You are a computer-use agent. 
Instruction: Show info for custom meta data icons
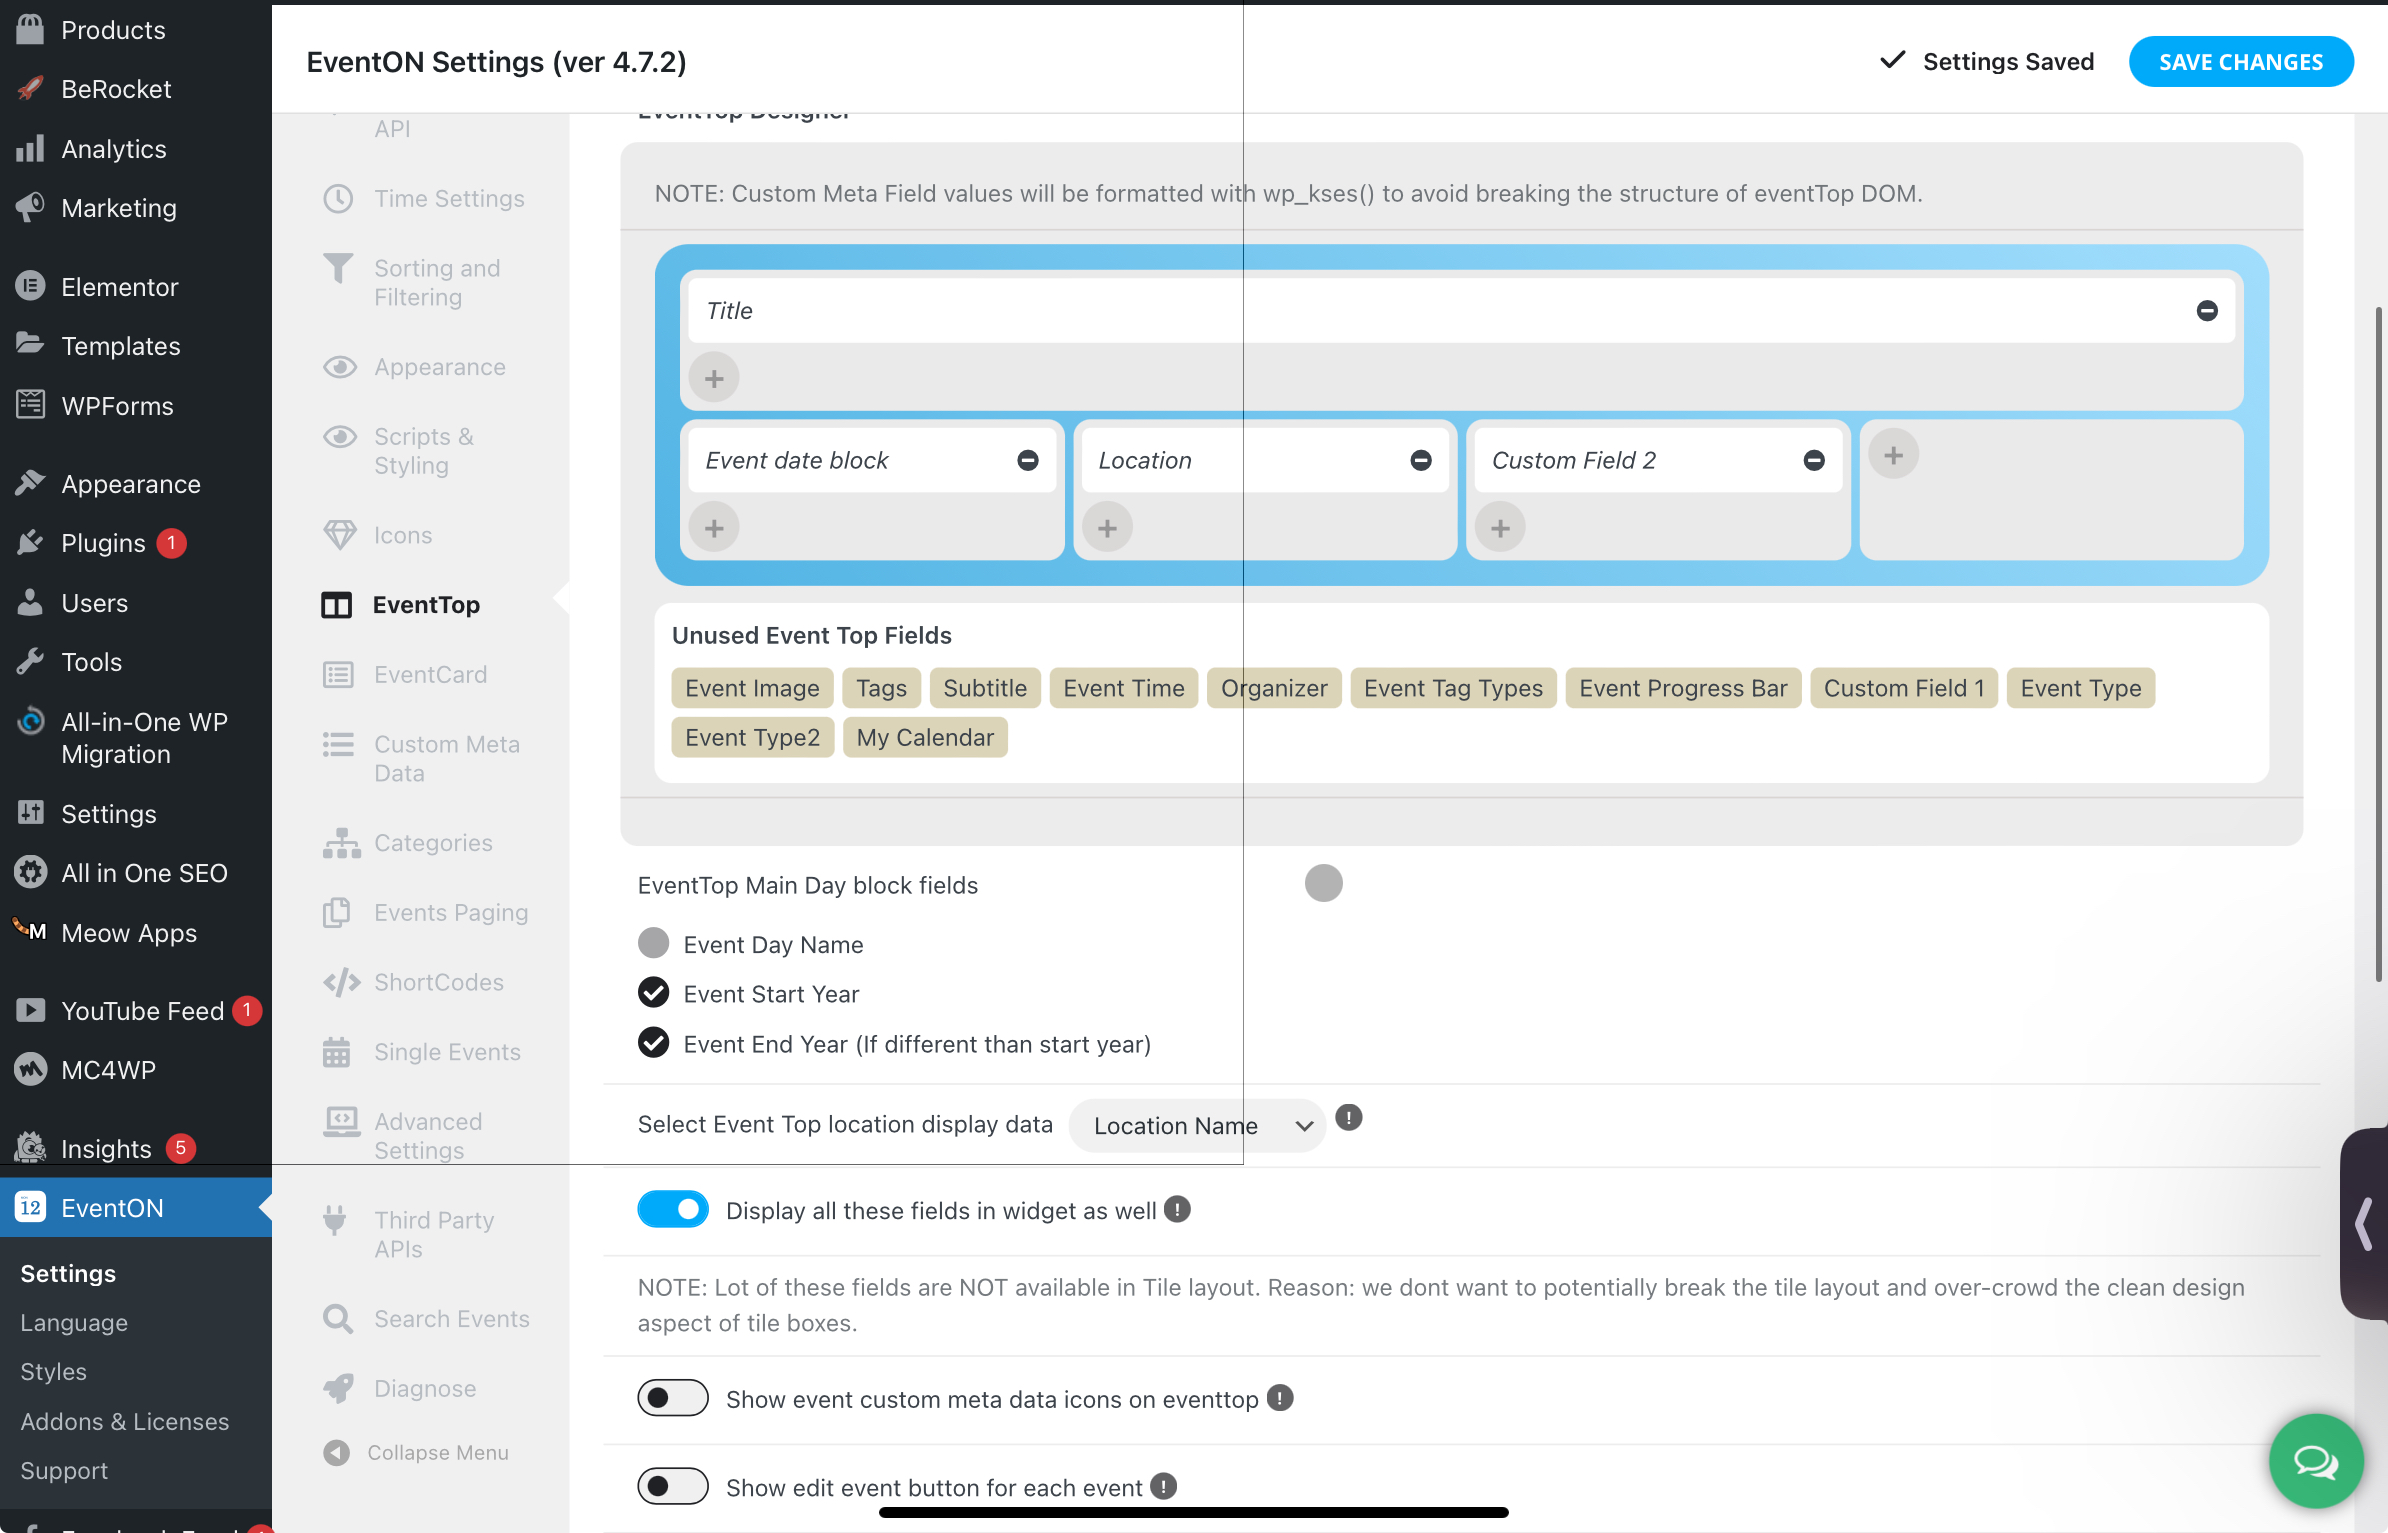[x=1279, y=1398]
